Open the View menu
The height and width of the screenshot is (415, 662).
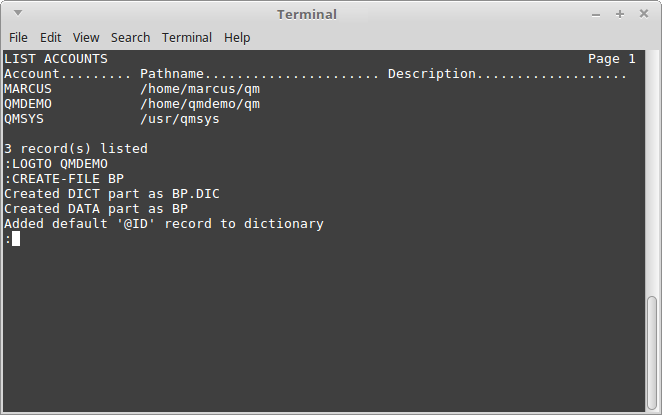click(86, 38)
